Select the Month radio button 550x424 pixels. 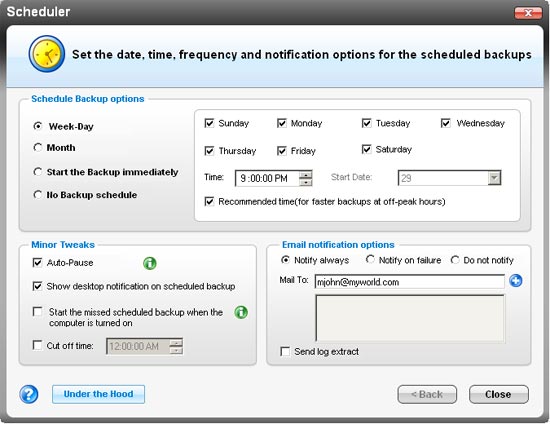click(38, 147)
